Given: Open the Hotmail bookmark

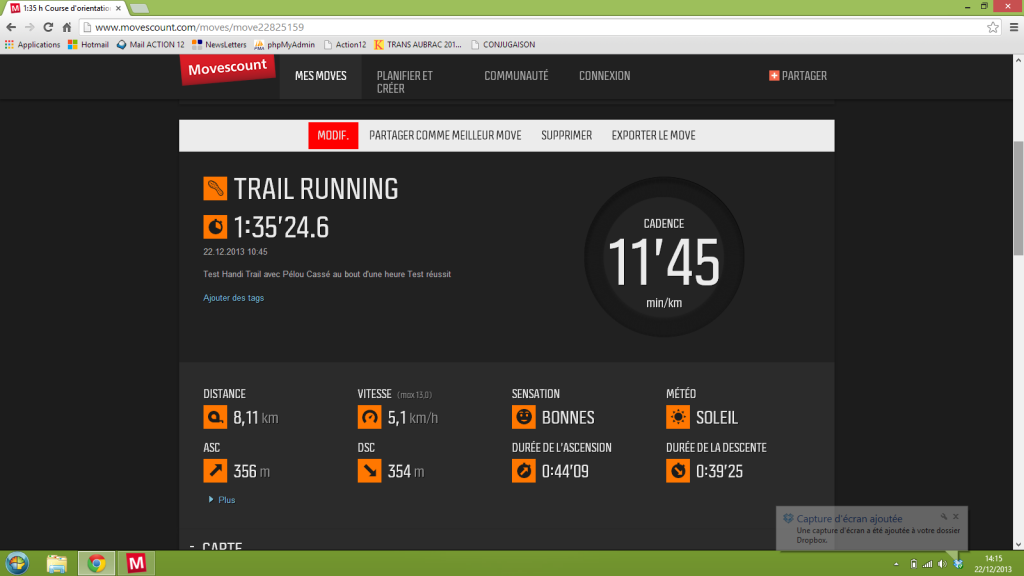Looking at the screenshot, I should pyautogui.click(x=88, y=44).
